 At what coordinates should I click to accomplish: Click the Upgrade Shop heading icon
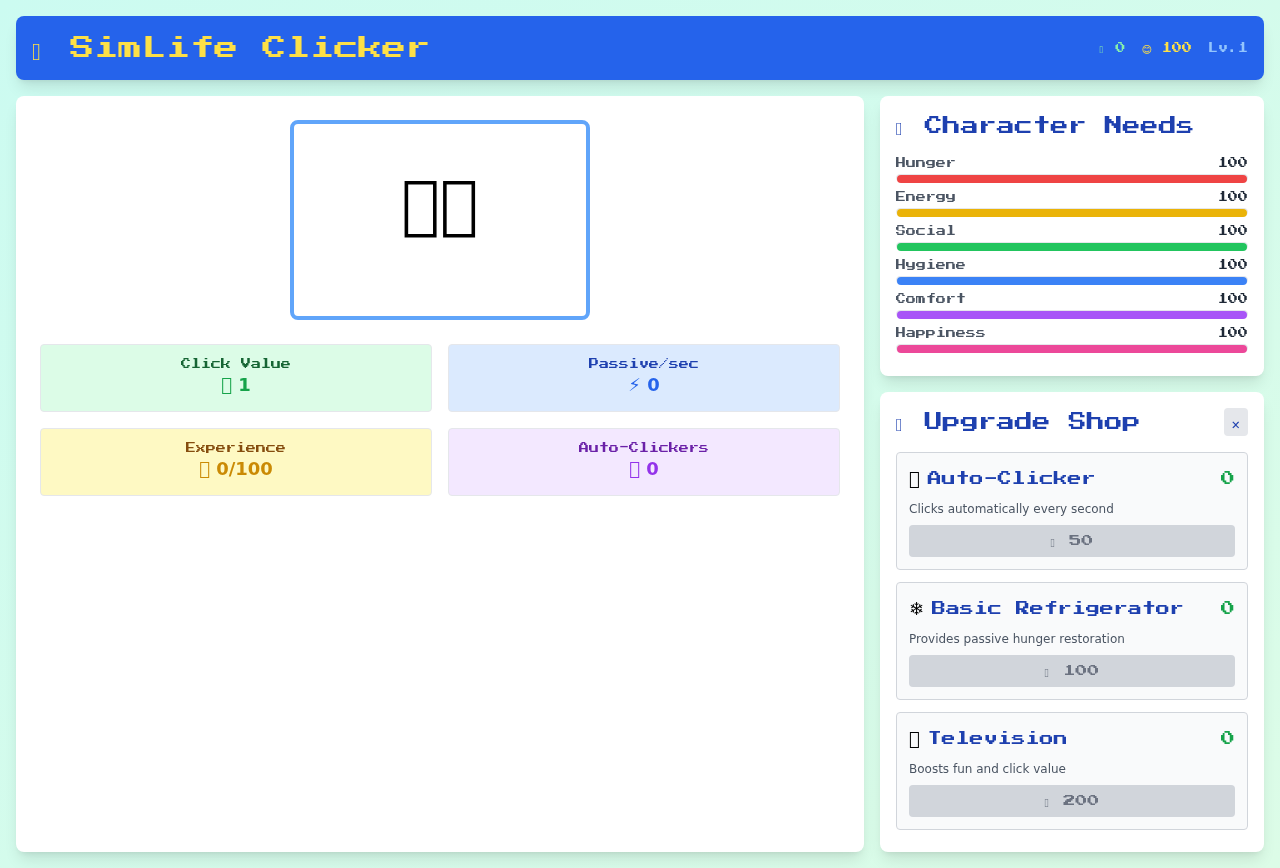tap(899, 424)
